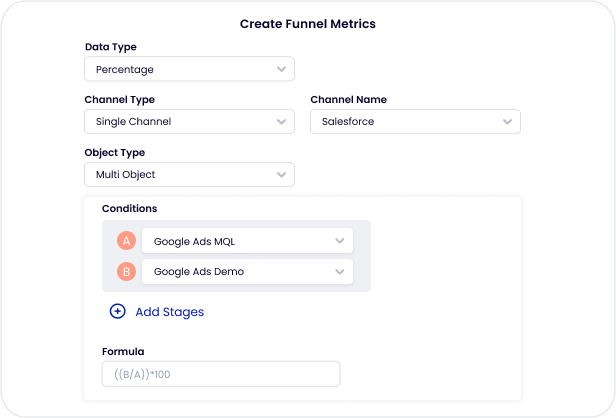Click into the Formula input field

pyautogui.click(x=221, y=374)
